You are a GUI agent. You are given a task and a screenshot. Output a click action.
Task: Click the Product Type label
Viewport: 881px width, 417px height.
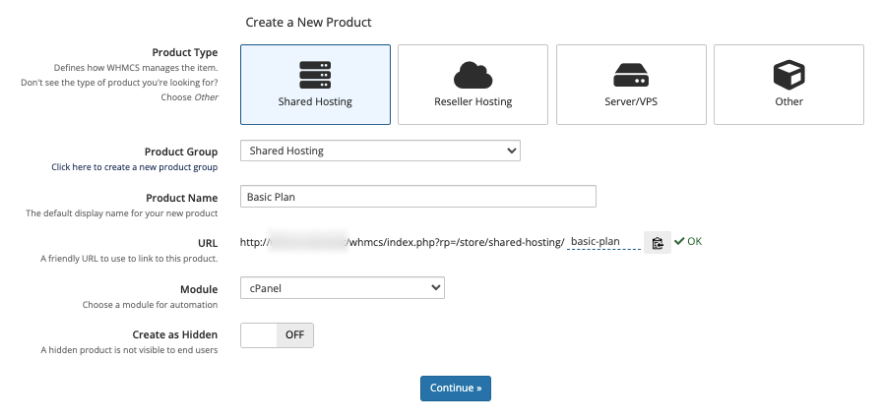coord(185,52)
